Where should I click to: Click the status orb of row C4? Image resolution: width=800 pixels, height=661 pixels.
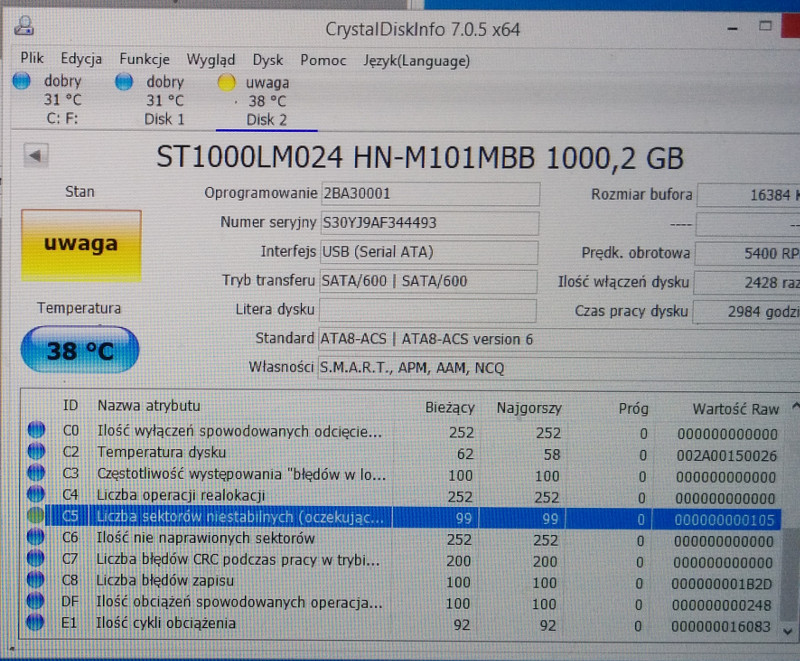click(x=36, y=494)
